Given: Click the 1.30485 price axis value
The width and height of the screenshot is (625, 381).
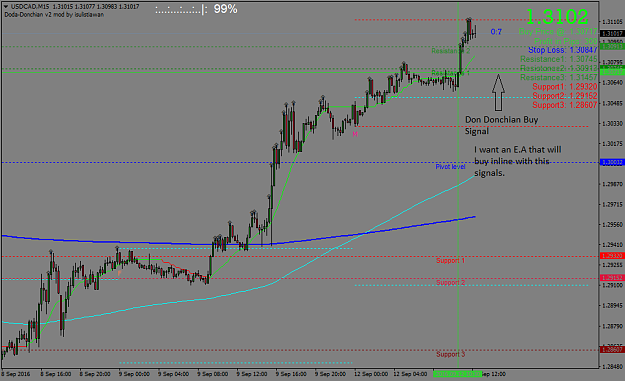Looking at the screenshot, I should (613, 103).
